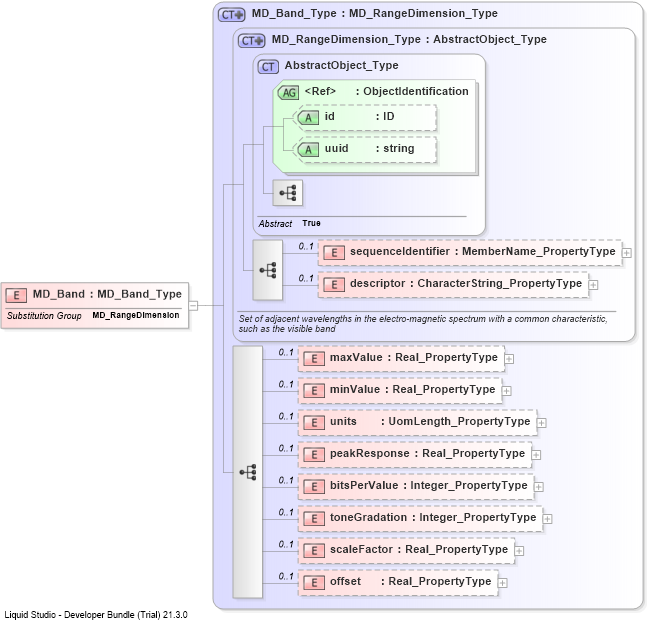Click the E icon of peakResponse
Image resolution: width=647 pixels, height=620 pixels.
tap(314, 455)
